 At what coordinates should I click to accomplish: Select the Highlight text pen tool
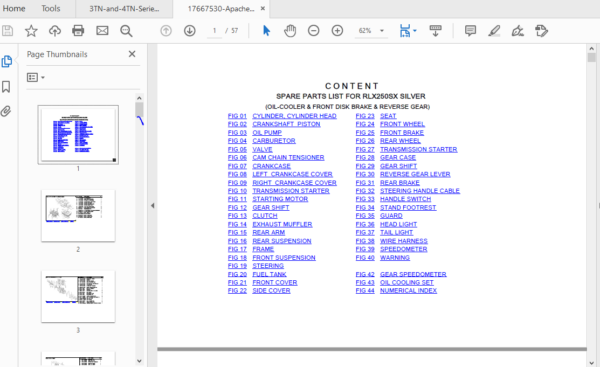494,31
